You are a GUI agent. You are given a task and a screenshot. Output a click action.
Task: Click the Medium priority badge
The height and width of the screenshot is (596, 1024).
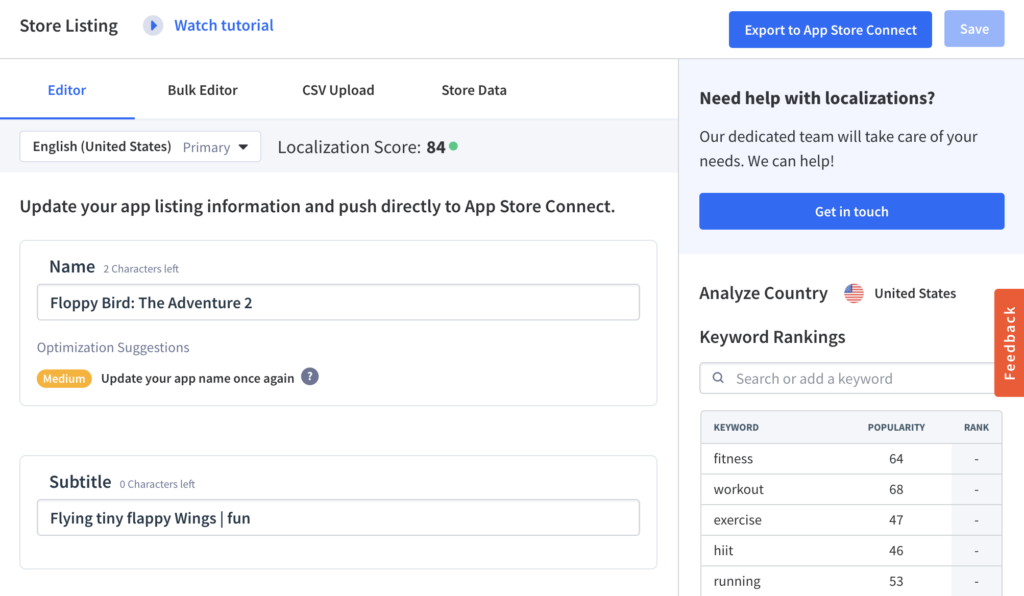(x=64, y=379)
